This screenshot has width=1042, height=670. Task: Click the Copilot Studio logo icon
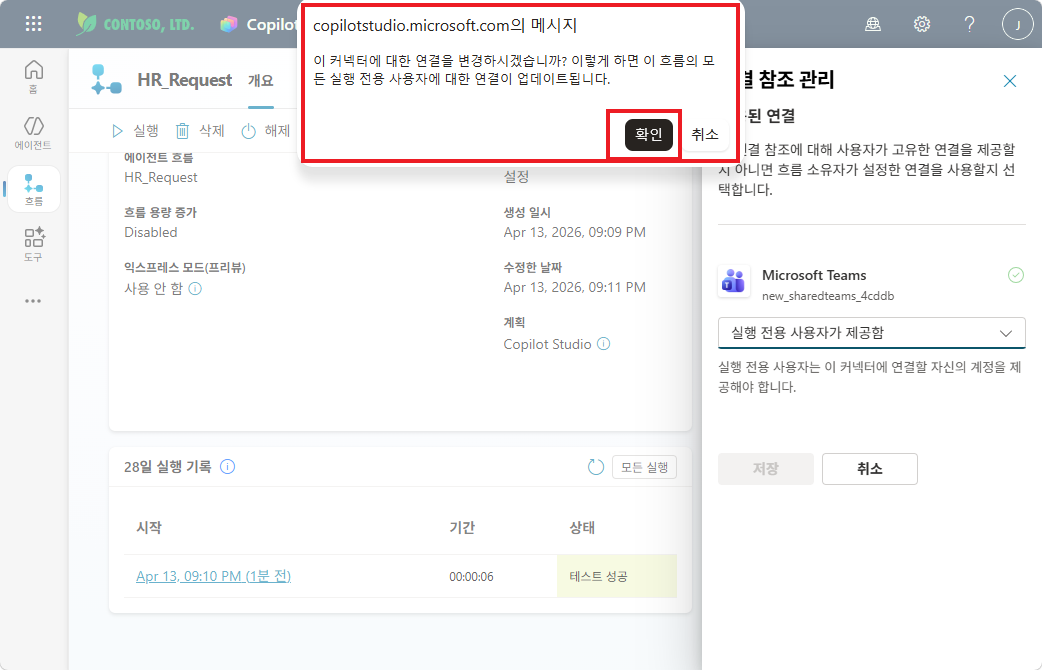click(229, 25)
